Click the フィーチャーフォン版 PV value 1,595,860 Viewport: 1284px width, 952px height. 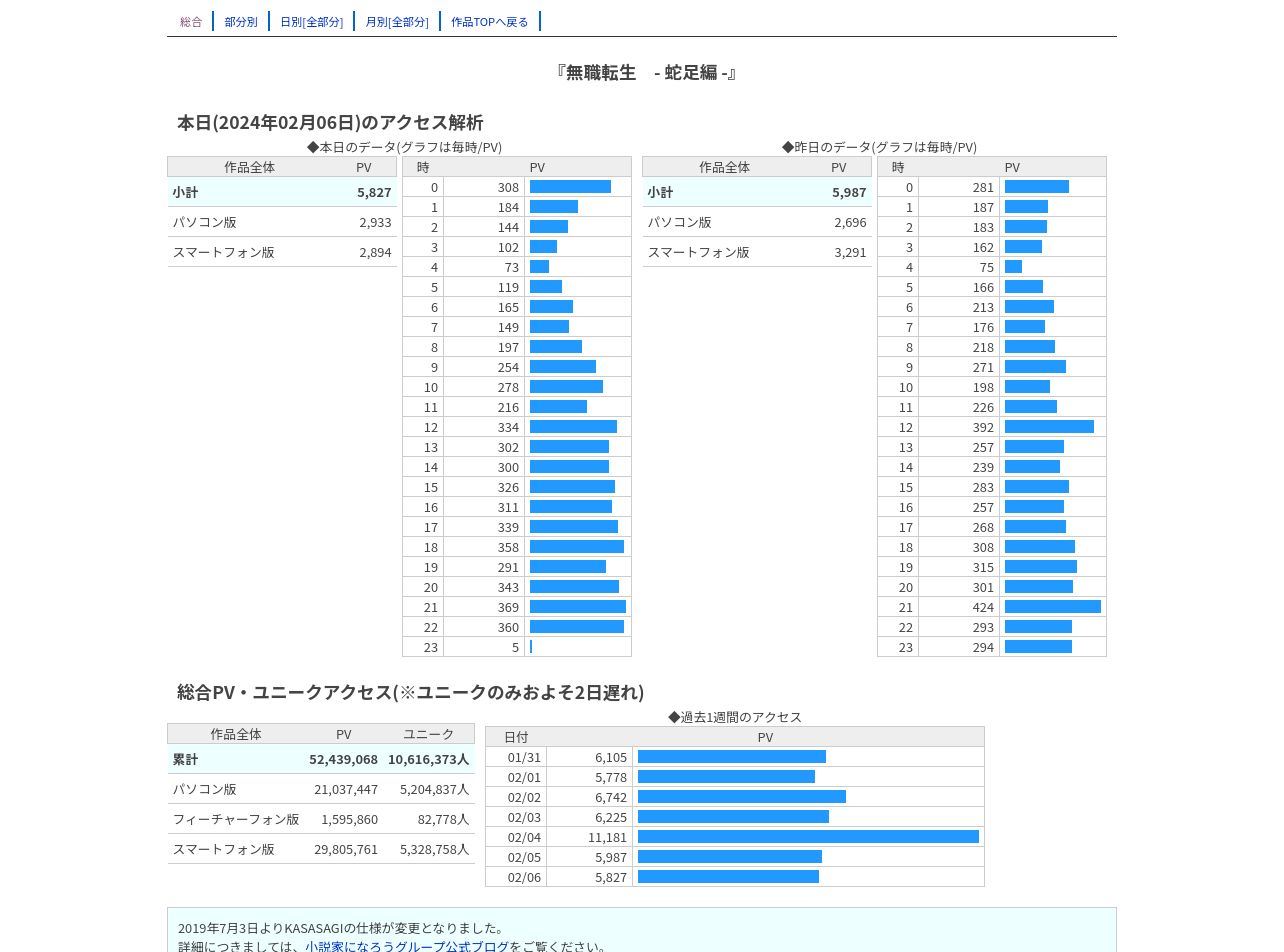tap(349, 819)
